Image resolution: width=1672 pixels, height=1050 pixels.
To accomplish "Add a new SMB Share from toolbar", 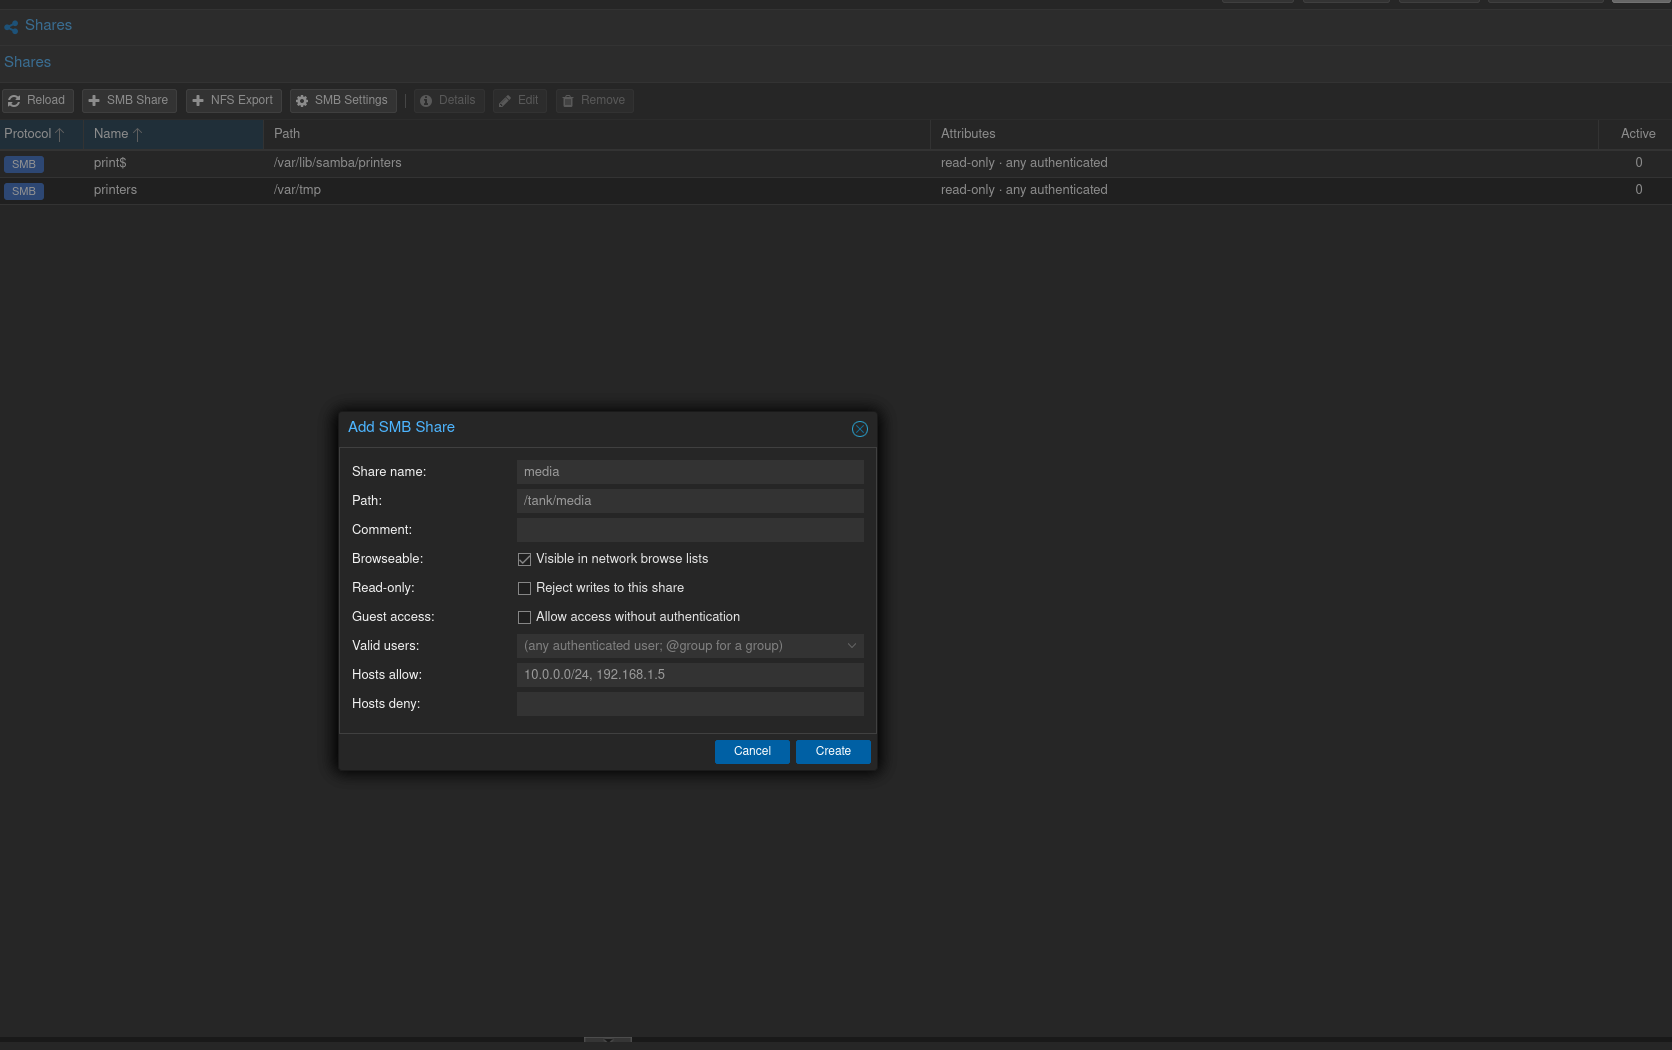I will 129,100.
